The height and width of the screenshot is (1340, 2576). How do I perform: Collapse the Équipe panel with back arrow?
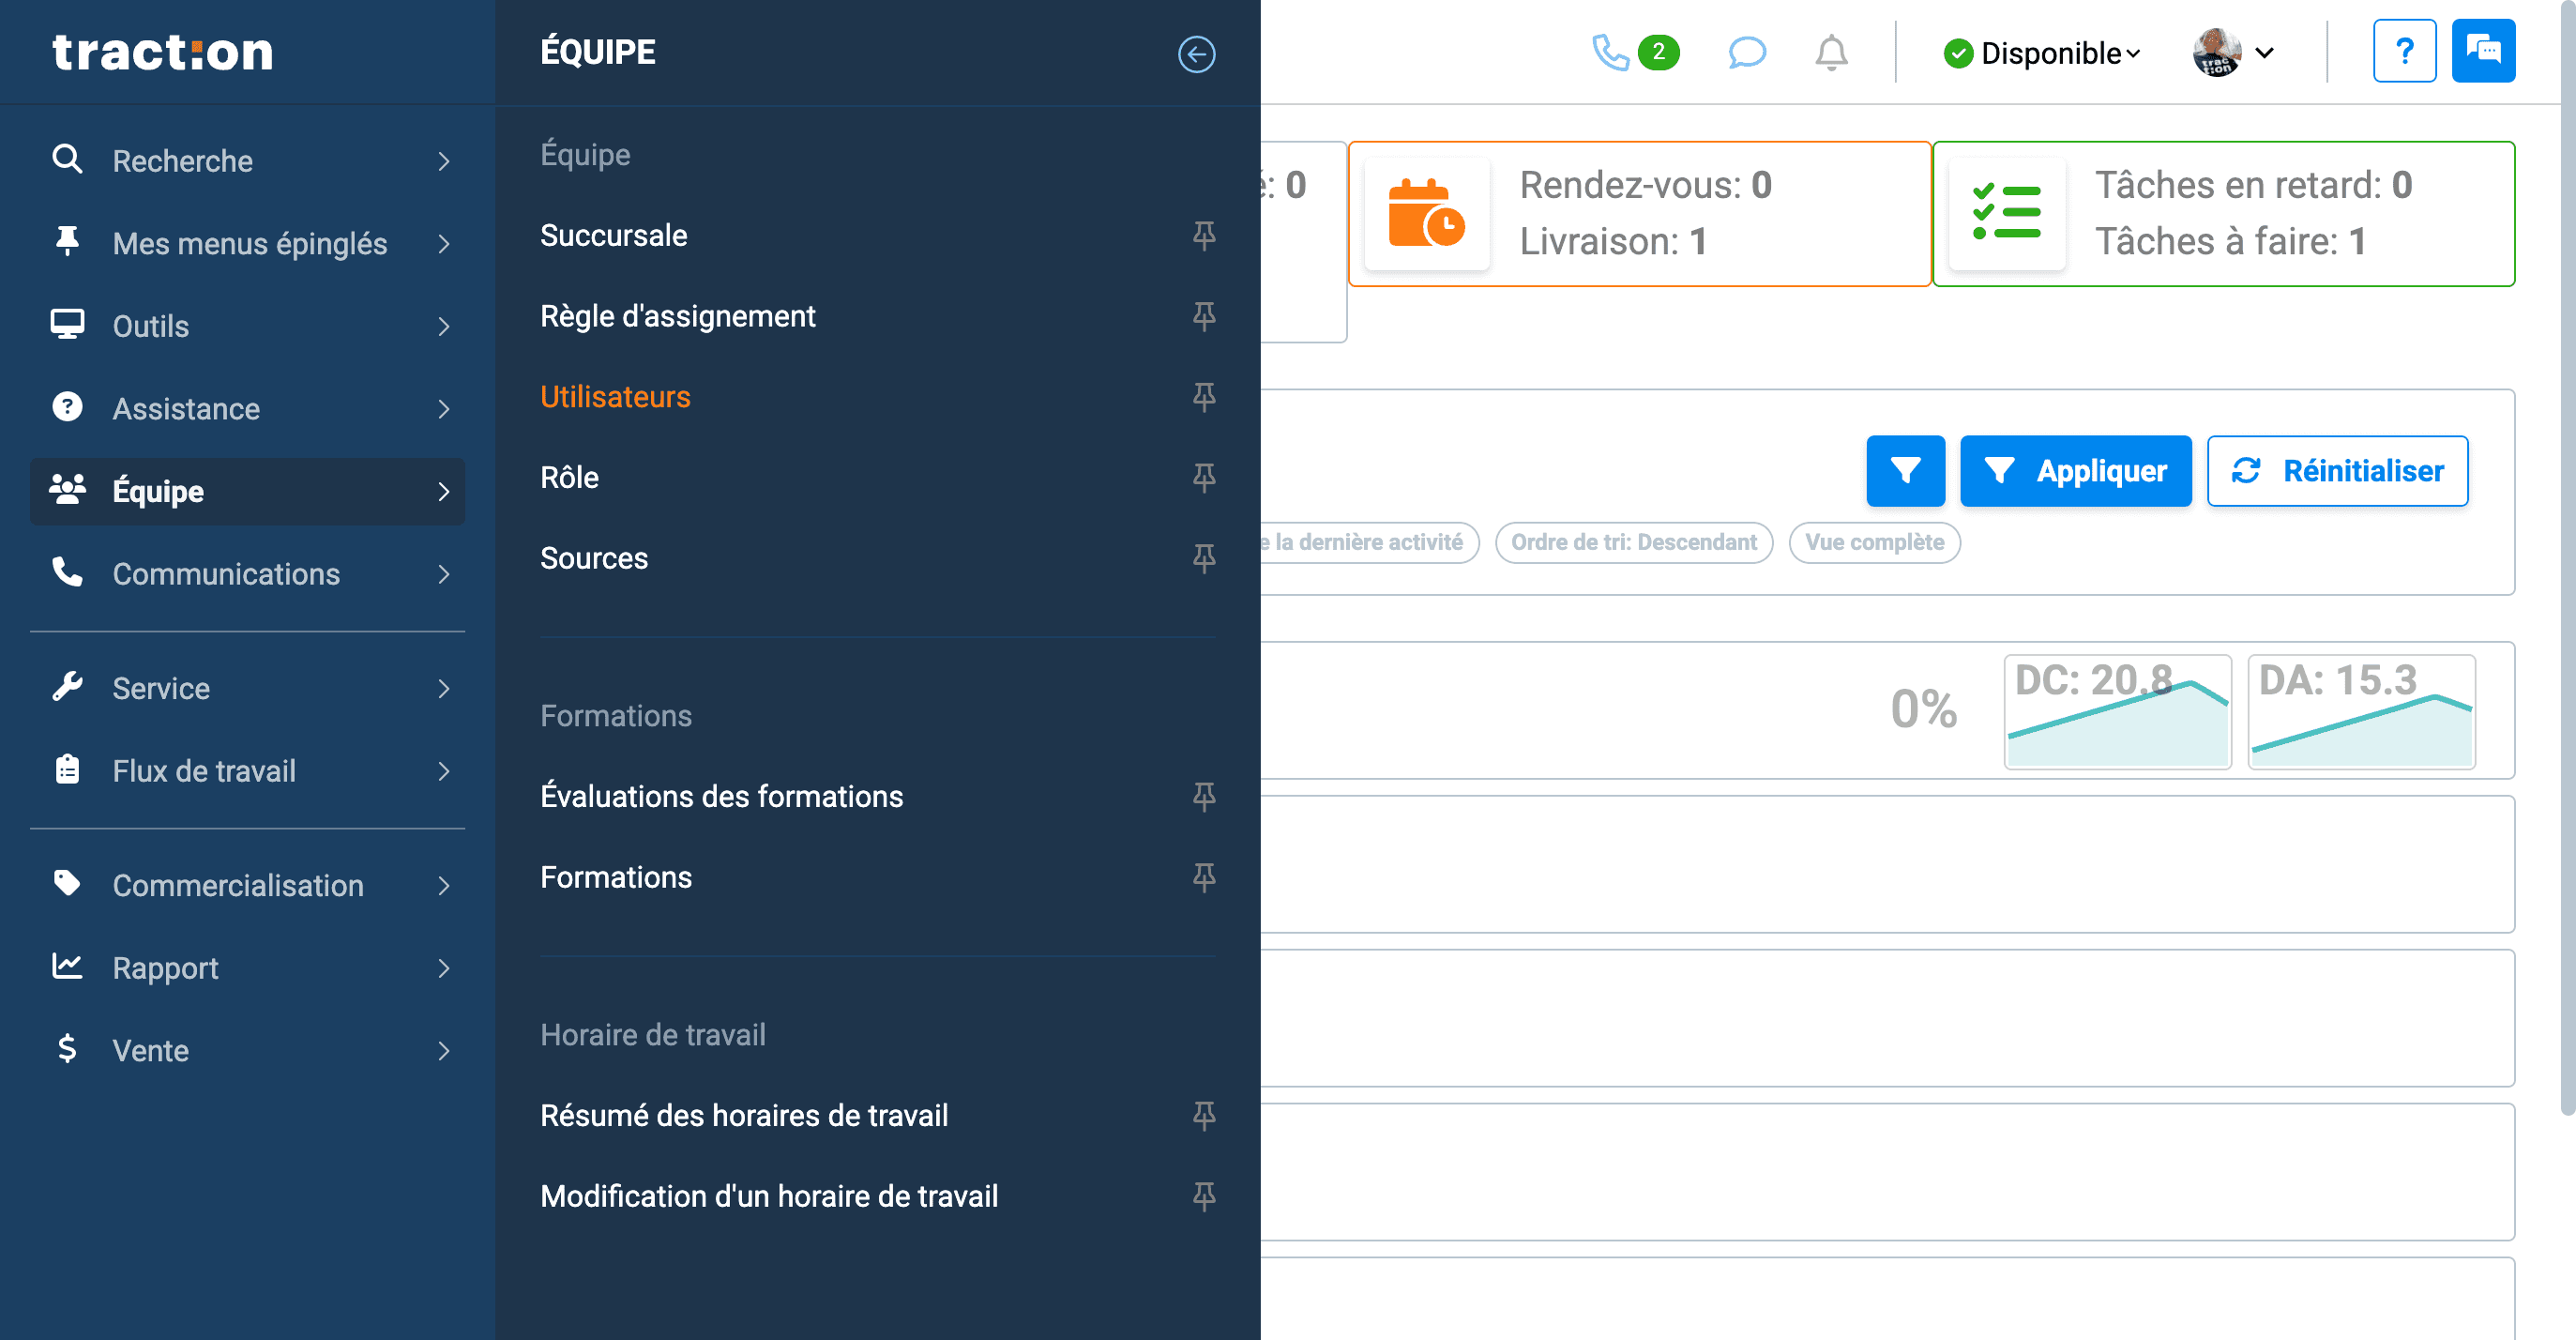click(1196, 54)
